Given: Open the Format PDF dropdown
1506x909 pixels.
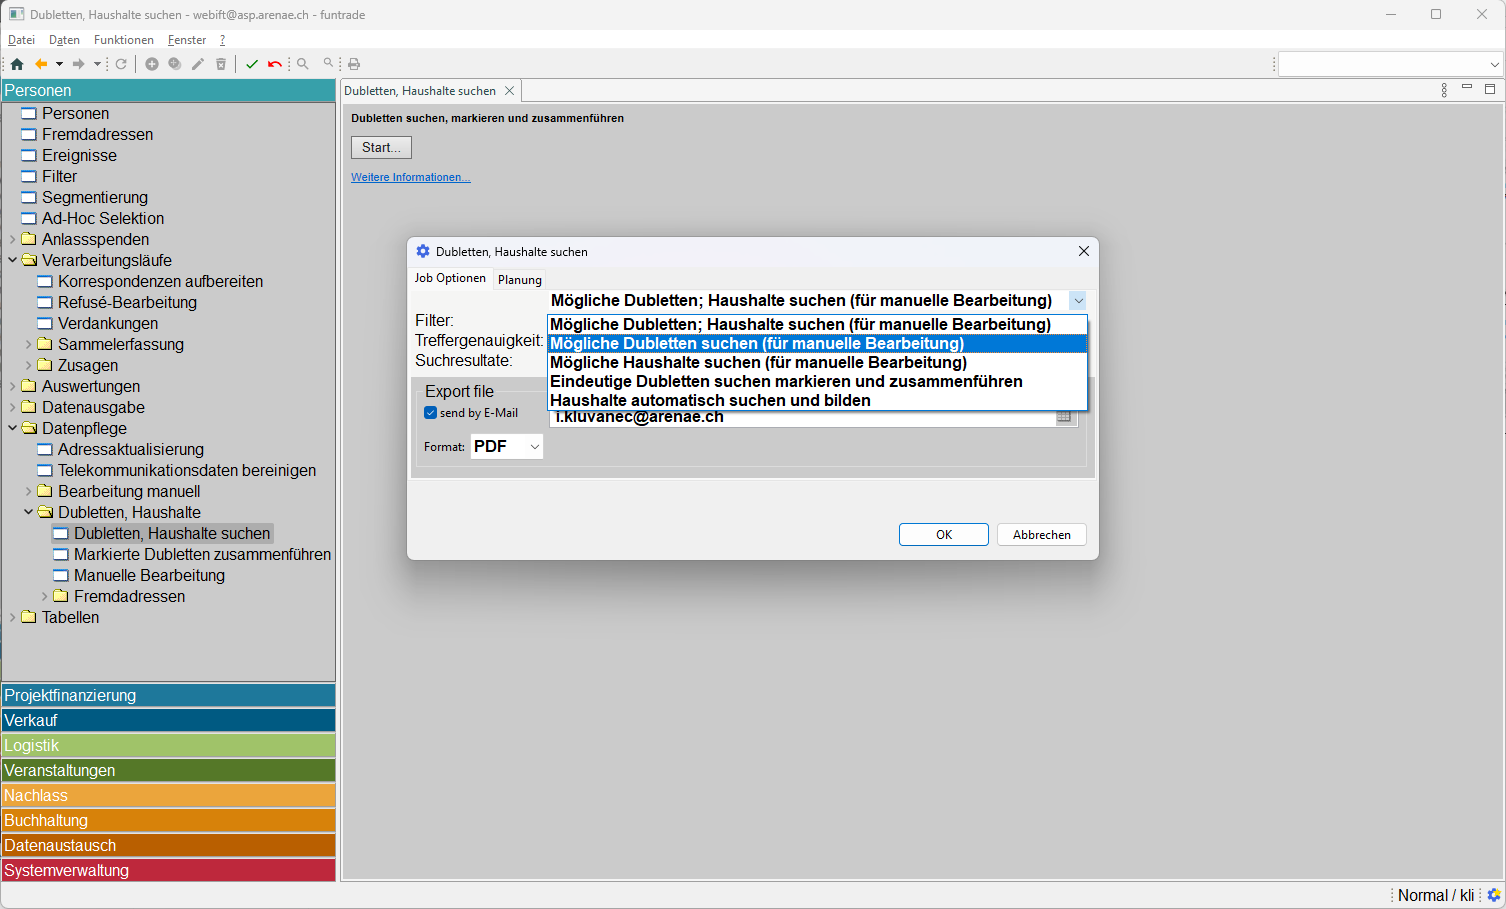Looking at the screenshot, I should 506,447.
